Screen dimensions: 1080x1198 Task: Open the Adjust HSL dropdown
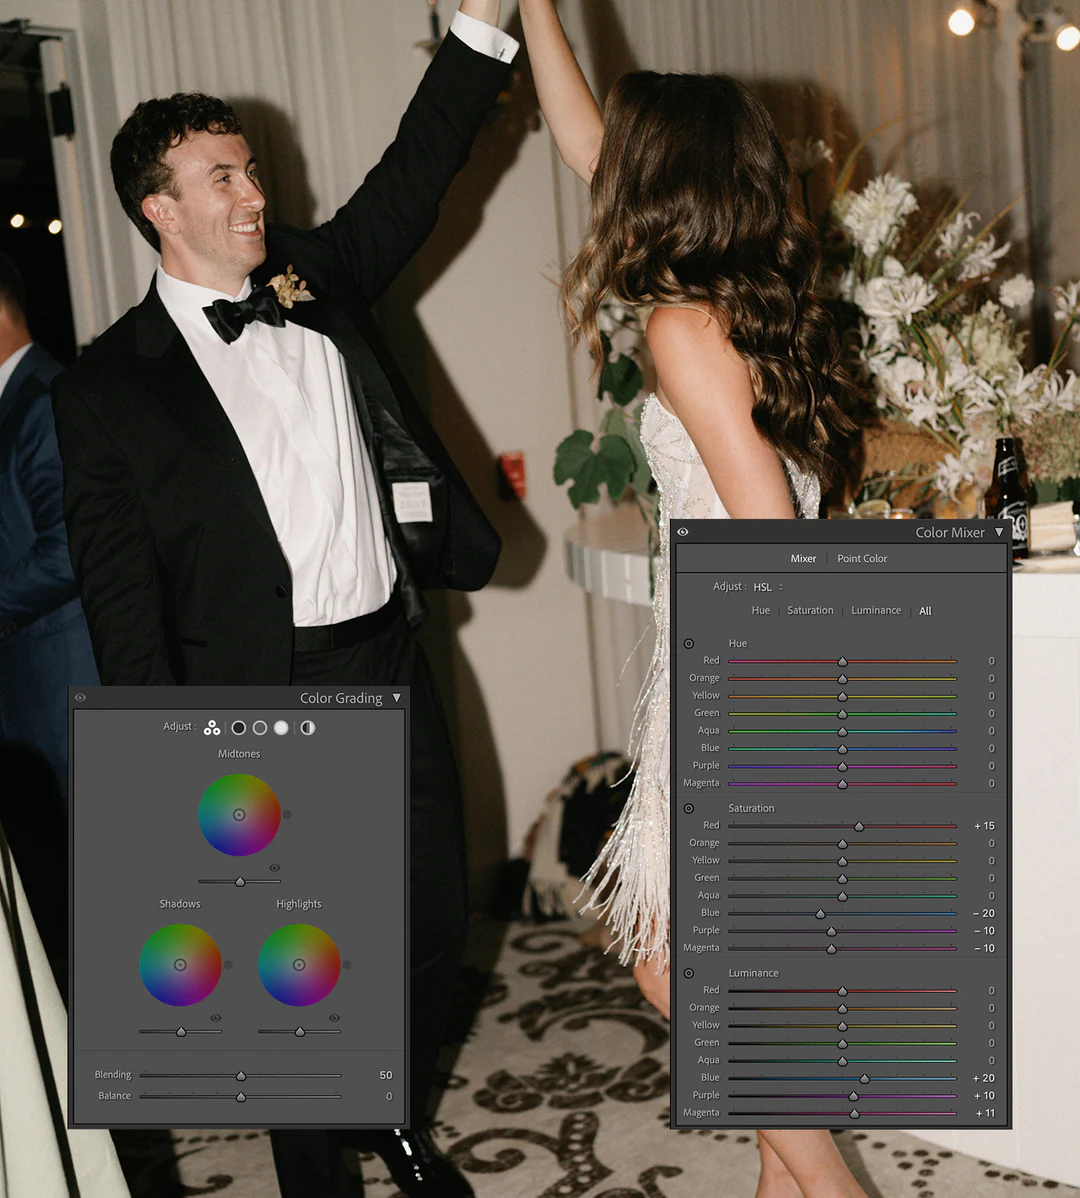coord(767,587)
